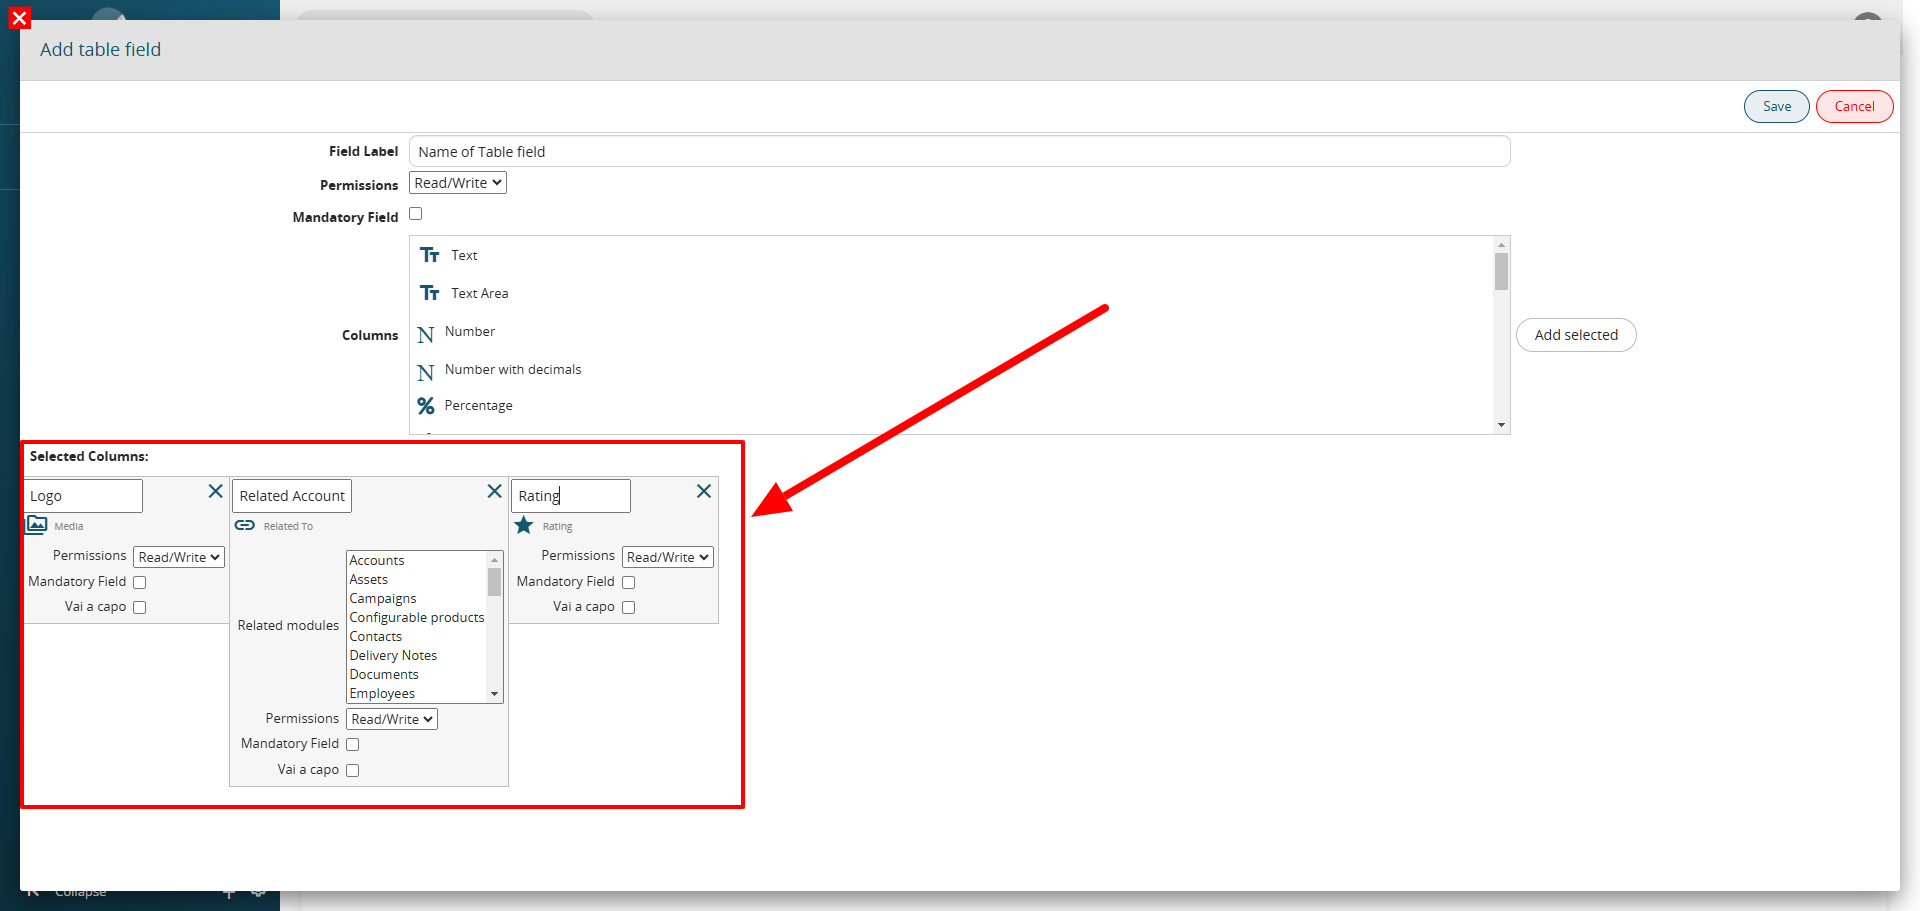Enable Mandatory Field for Logo column
Image resolution: width=1920 pixels, height=911 pixels.
(x=140, y=582)
